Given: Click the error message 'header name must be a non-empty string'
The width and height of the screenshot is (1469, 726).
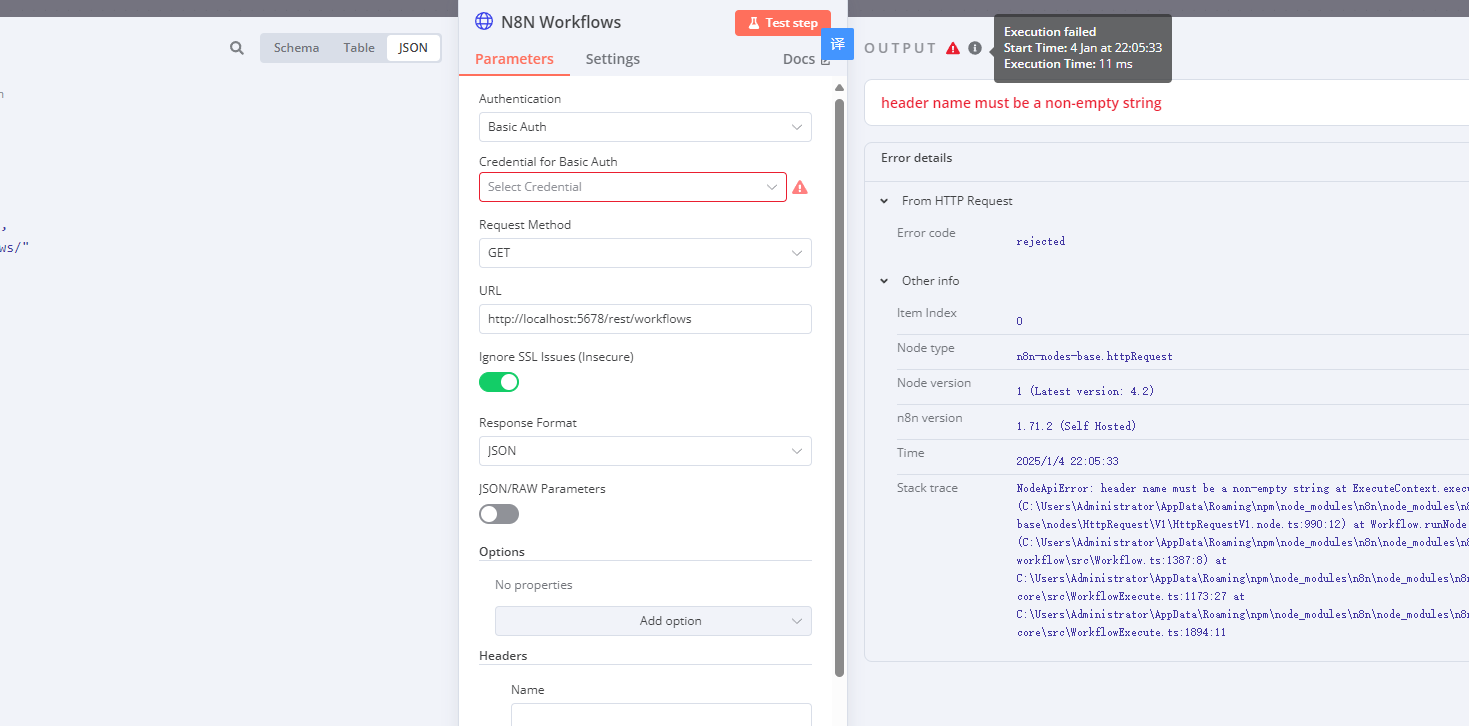Looking at the screenshot, I should tap(1021, 103).
